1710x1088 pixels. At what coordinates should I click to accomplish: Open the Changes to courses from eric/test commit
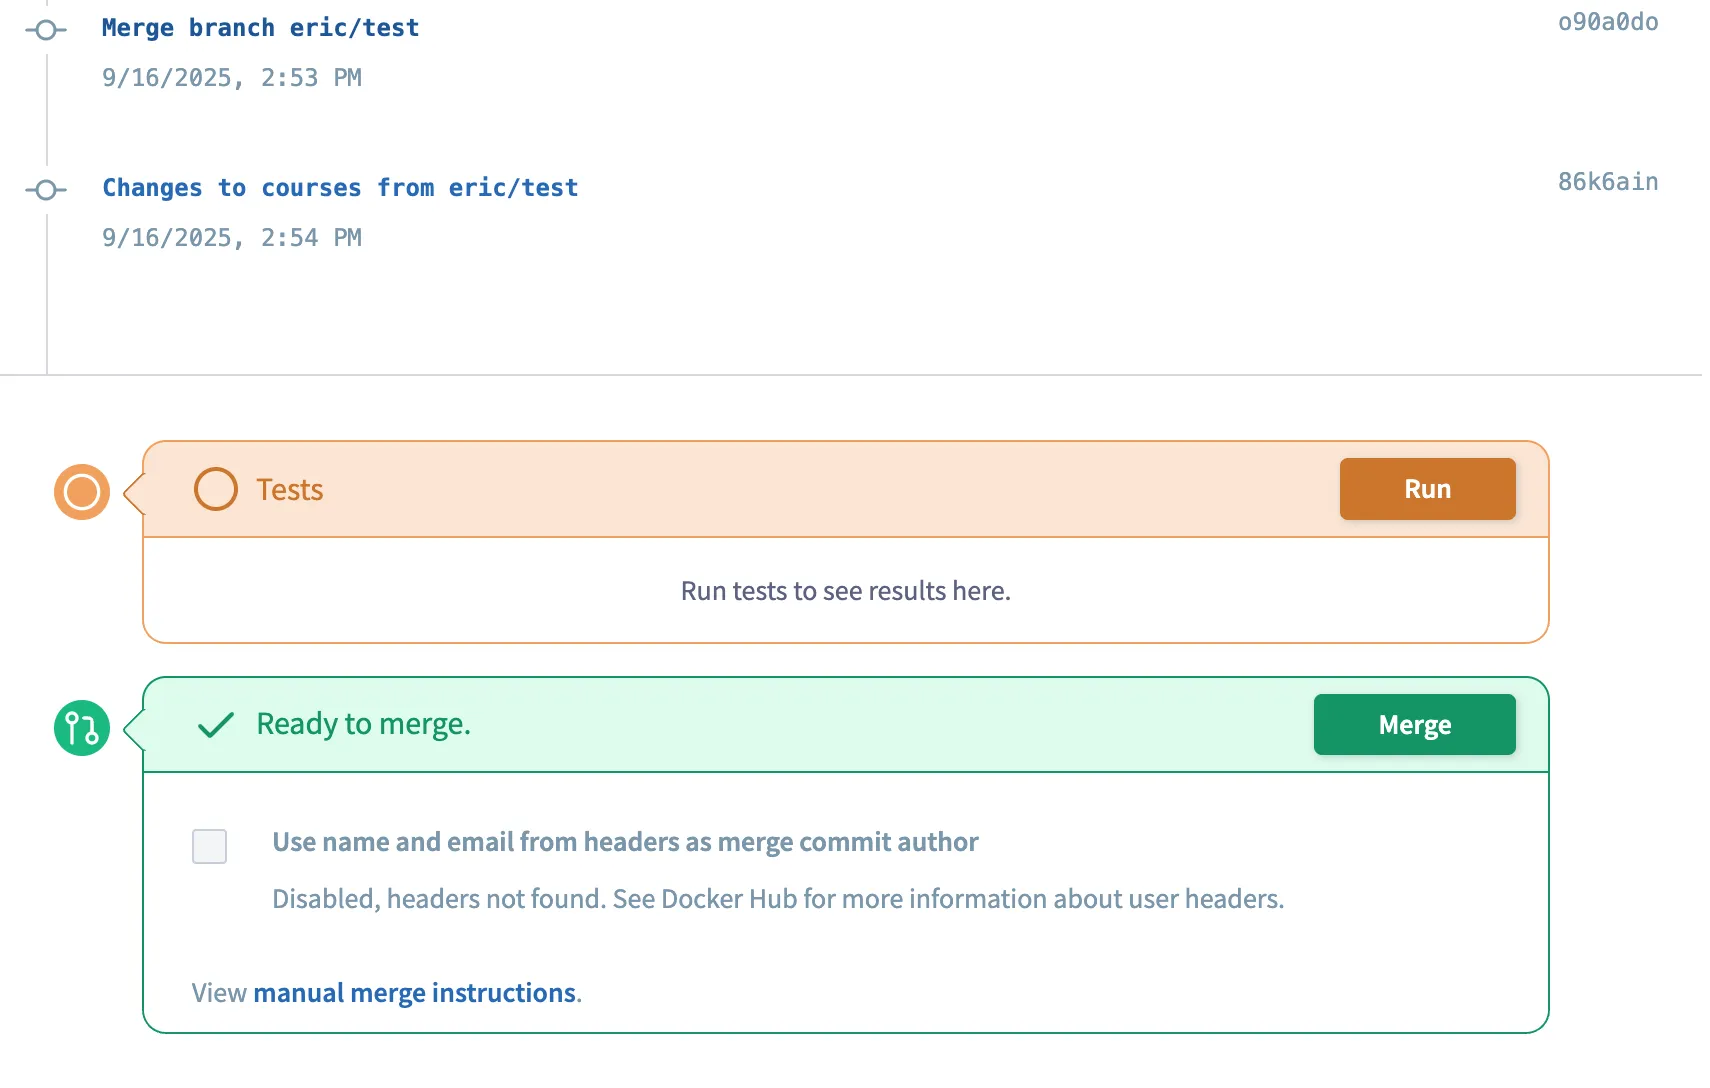pyautogui.click(x=340, y=187)
